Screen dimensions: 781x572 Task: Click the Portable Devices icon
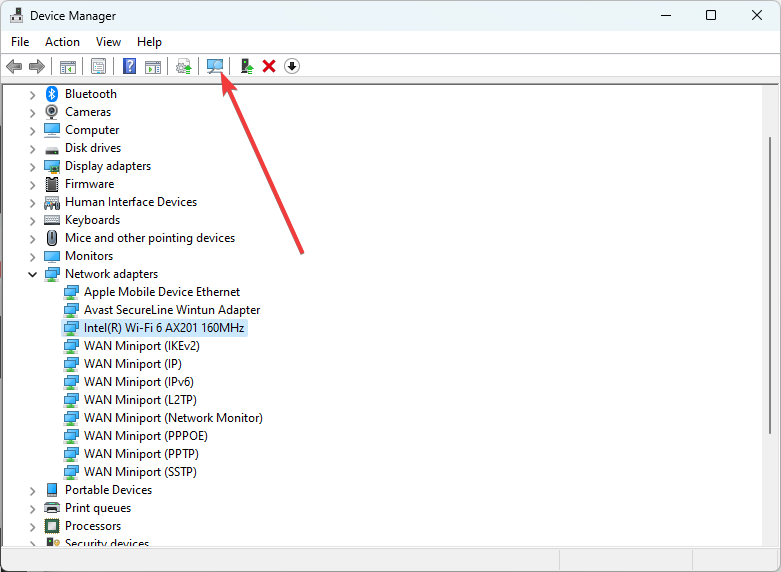click(52, 490)
